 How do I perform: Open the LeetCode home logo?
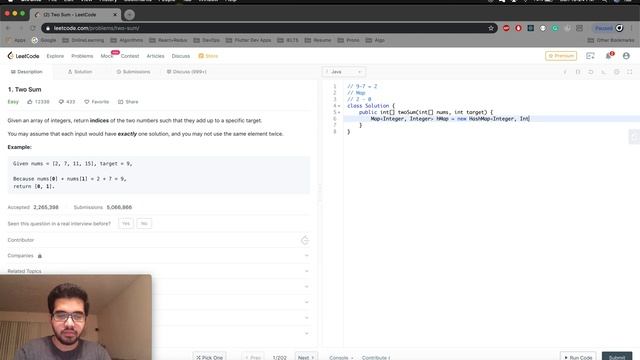coord(23,56)
